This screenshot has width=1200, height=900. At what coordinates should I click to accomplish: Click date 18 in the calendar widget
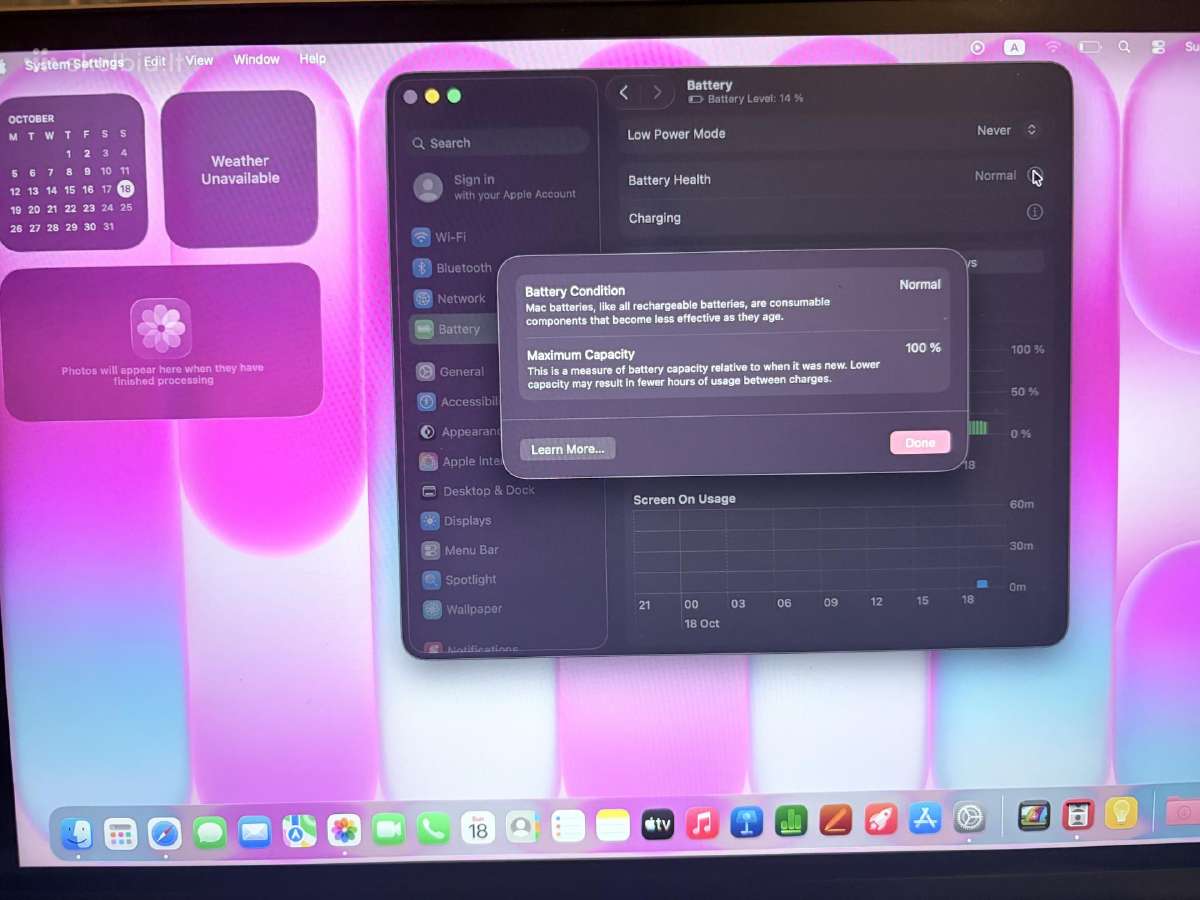[125, 188]
